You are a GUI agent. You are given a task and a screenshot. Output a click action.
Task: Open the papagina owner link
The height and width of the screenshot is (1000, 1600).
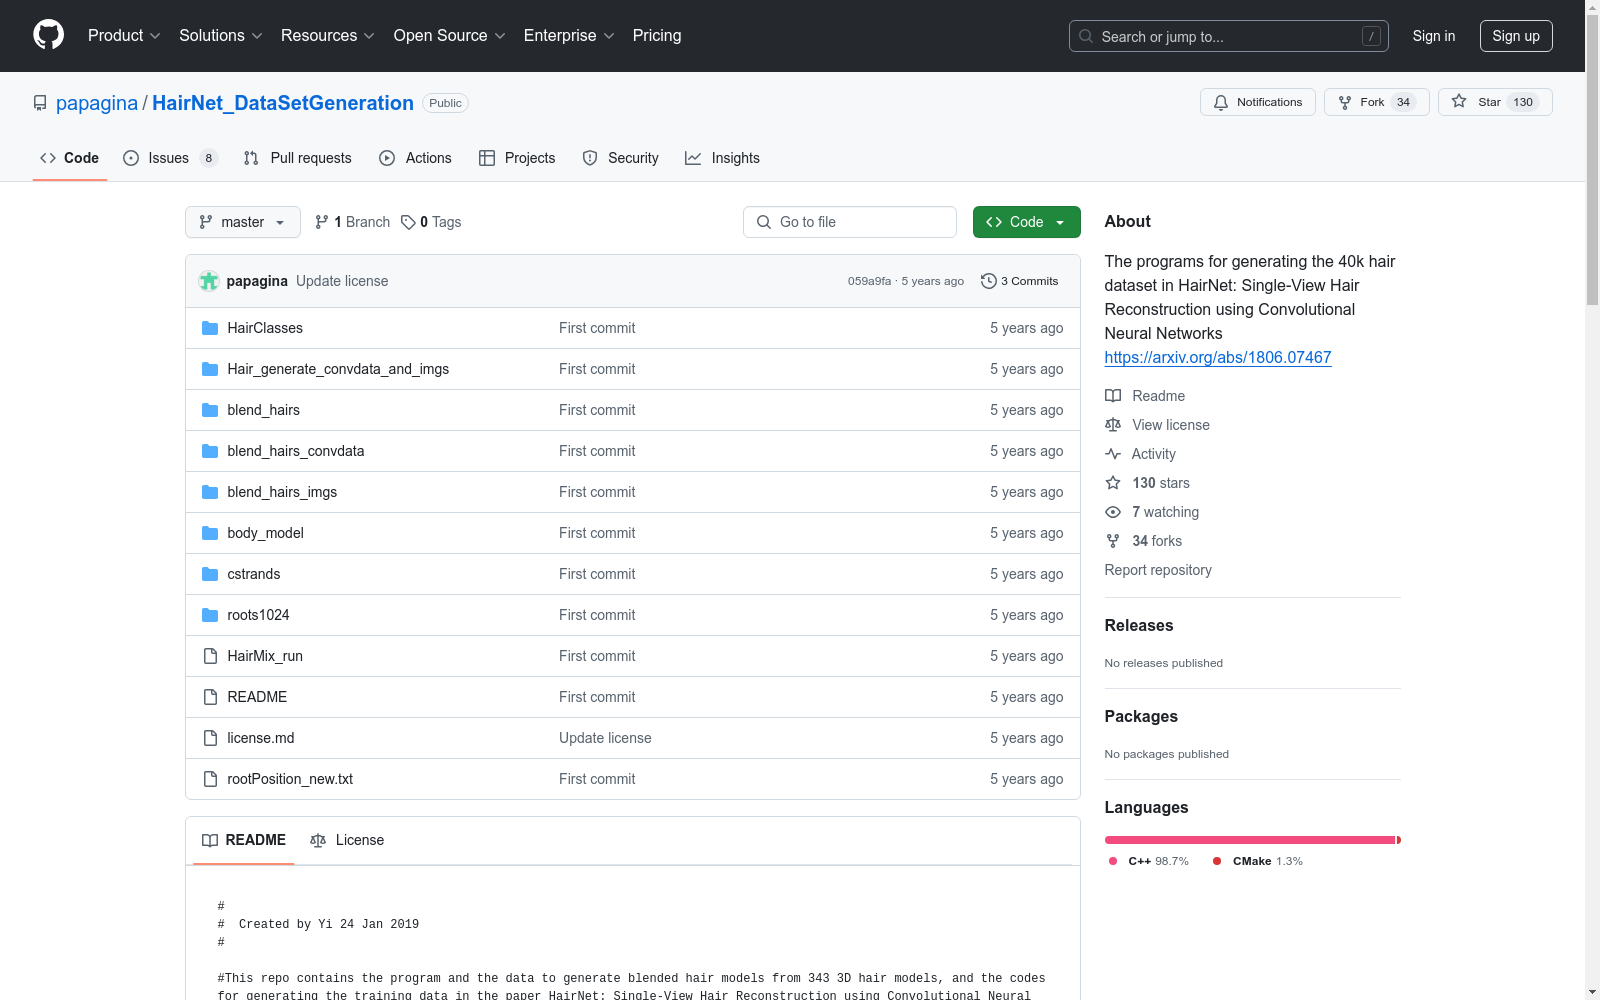97,103
